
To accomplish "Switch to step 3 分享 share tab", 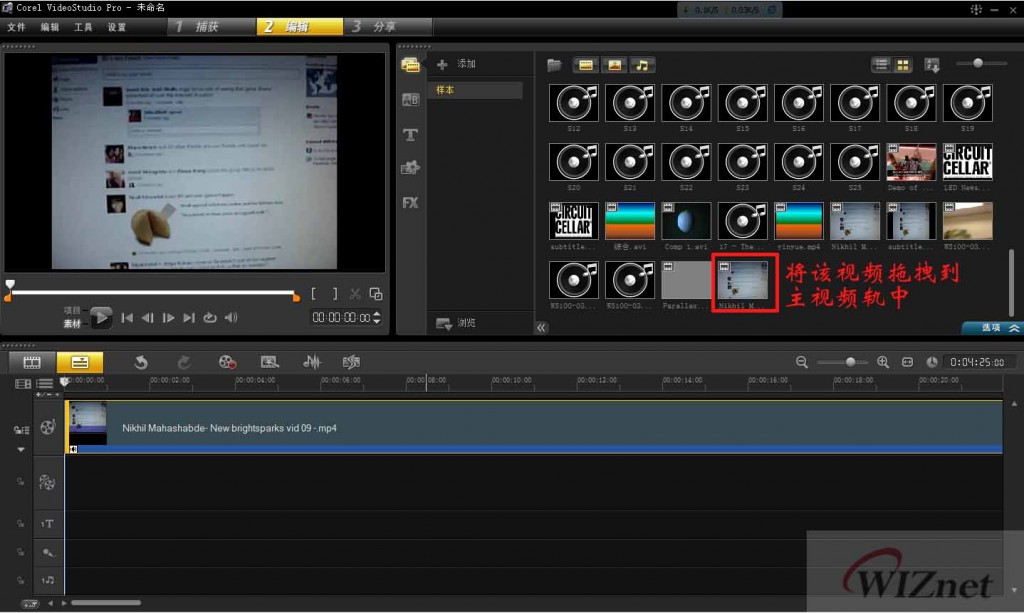I will tap(389, 27).
